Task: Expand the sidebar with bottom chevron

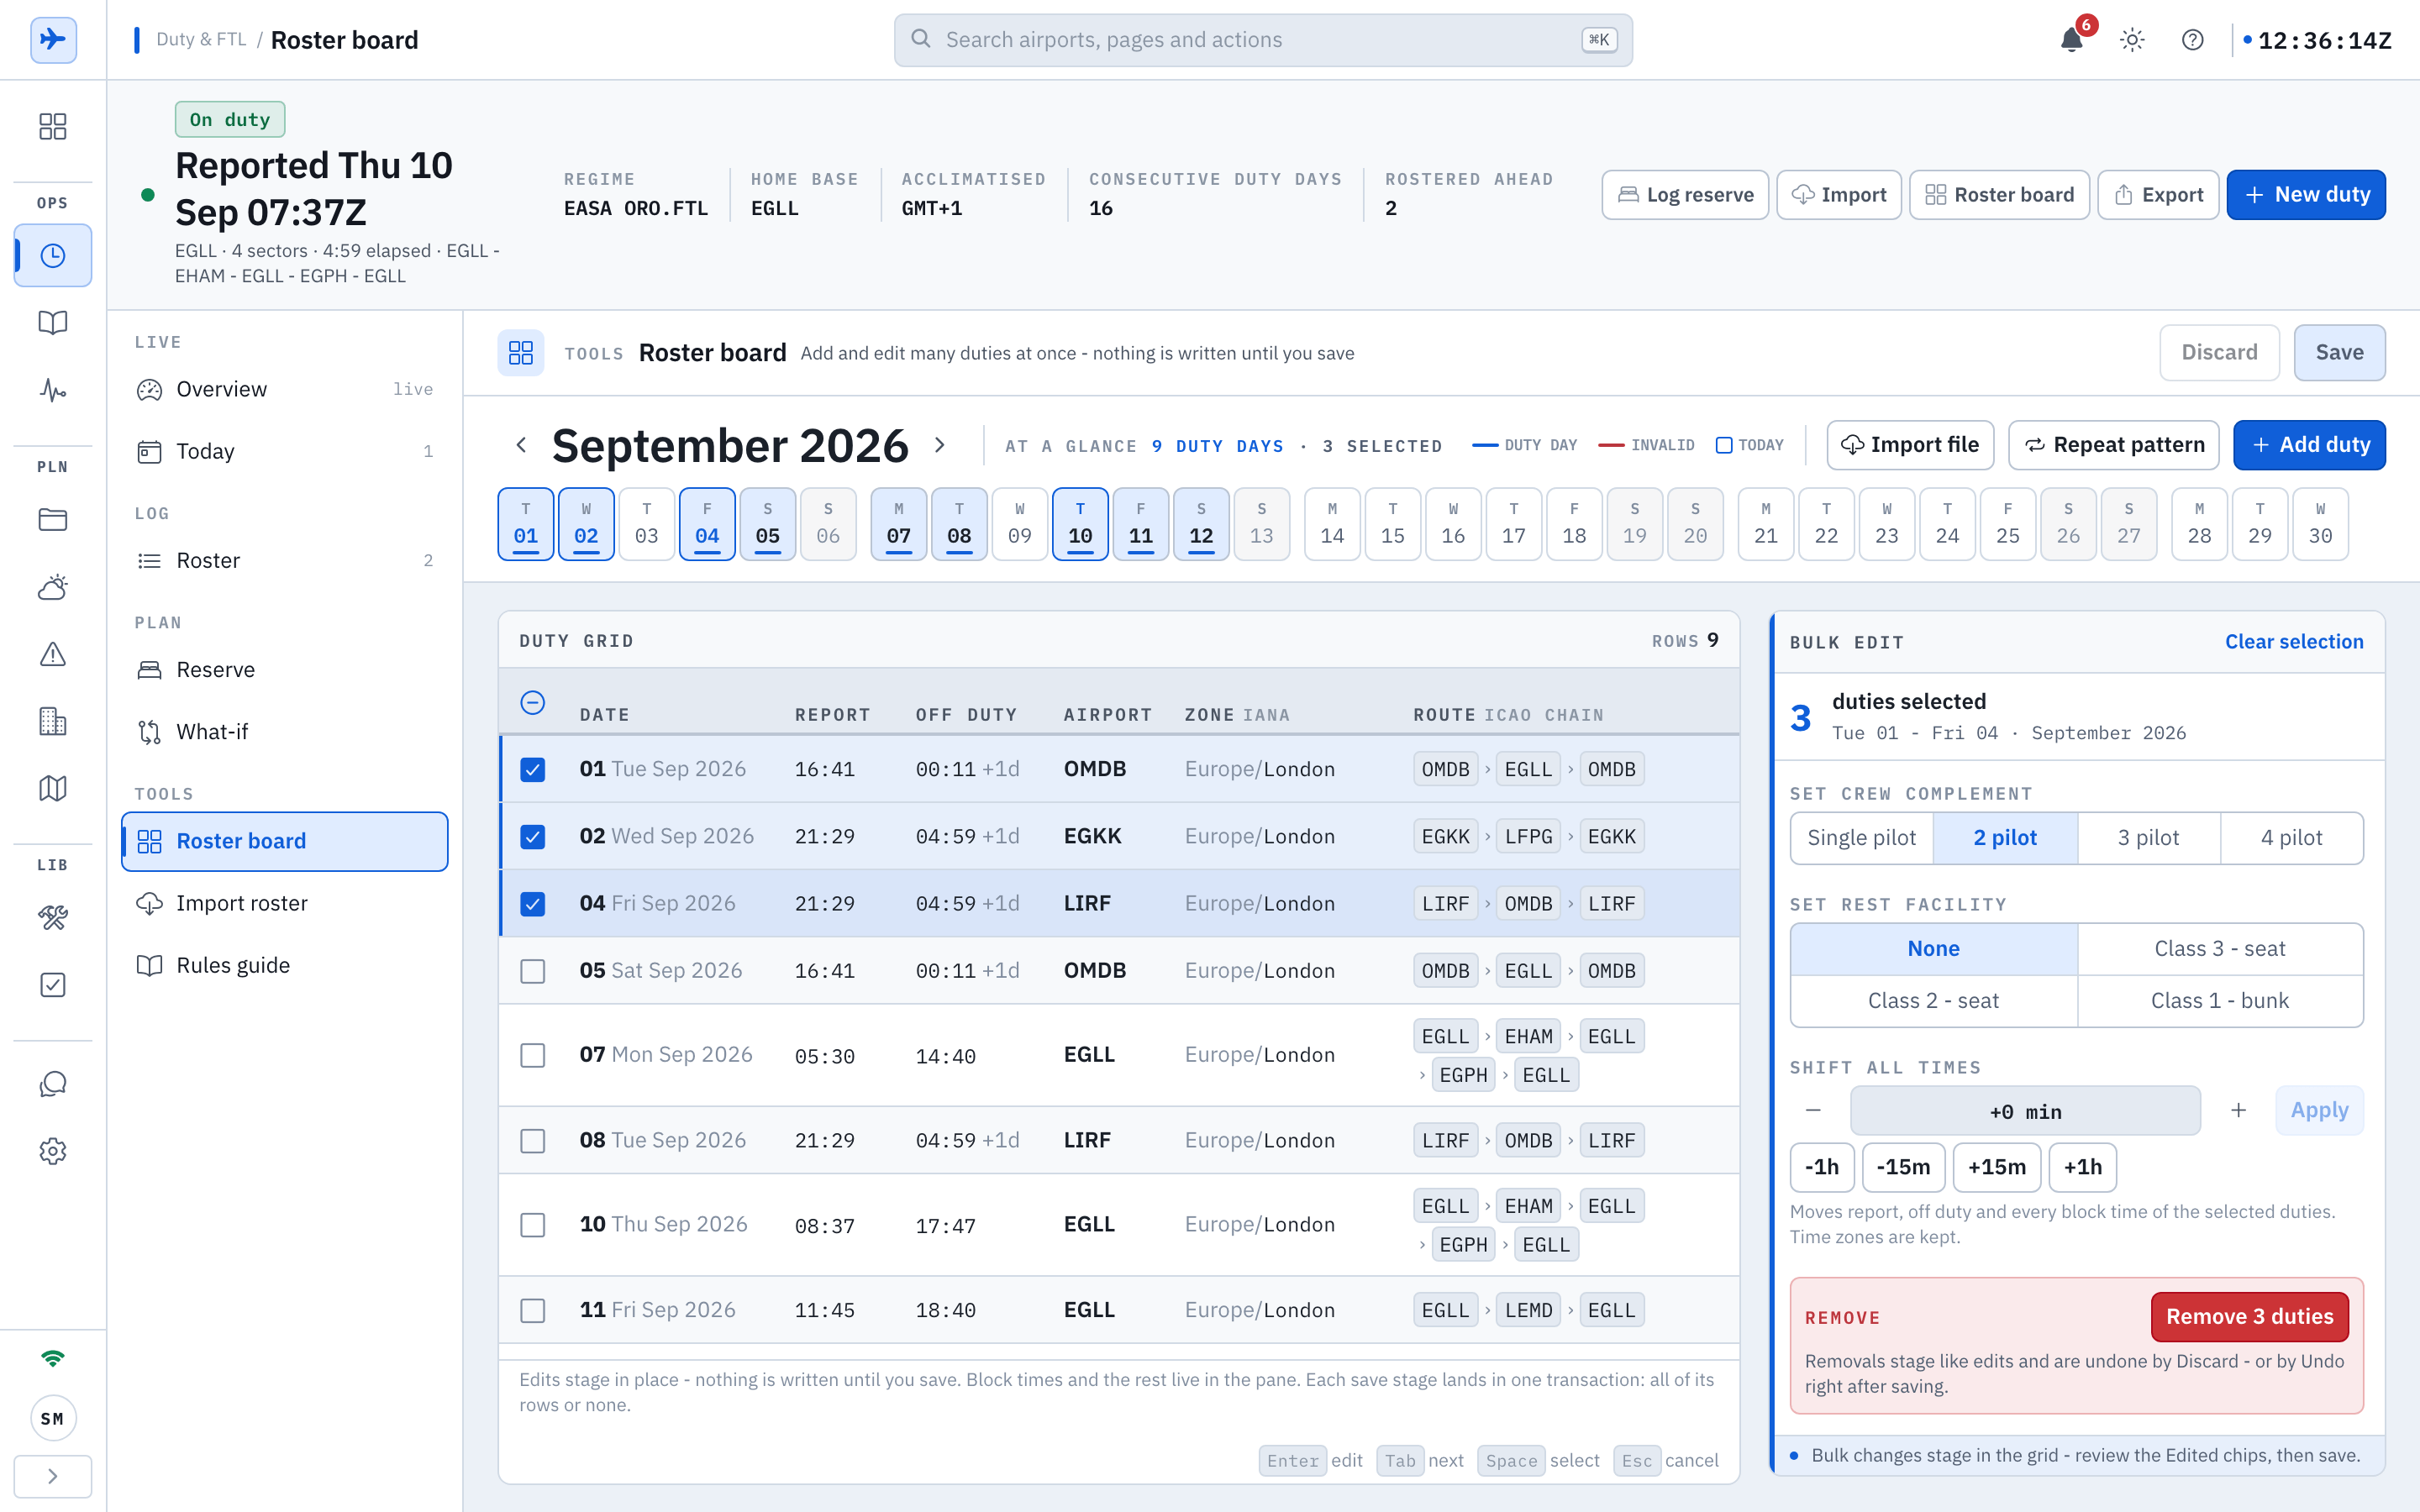Action: (x=53, y=1476)
